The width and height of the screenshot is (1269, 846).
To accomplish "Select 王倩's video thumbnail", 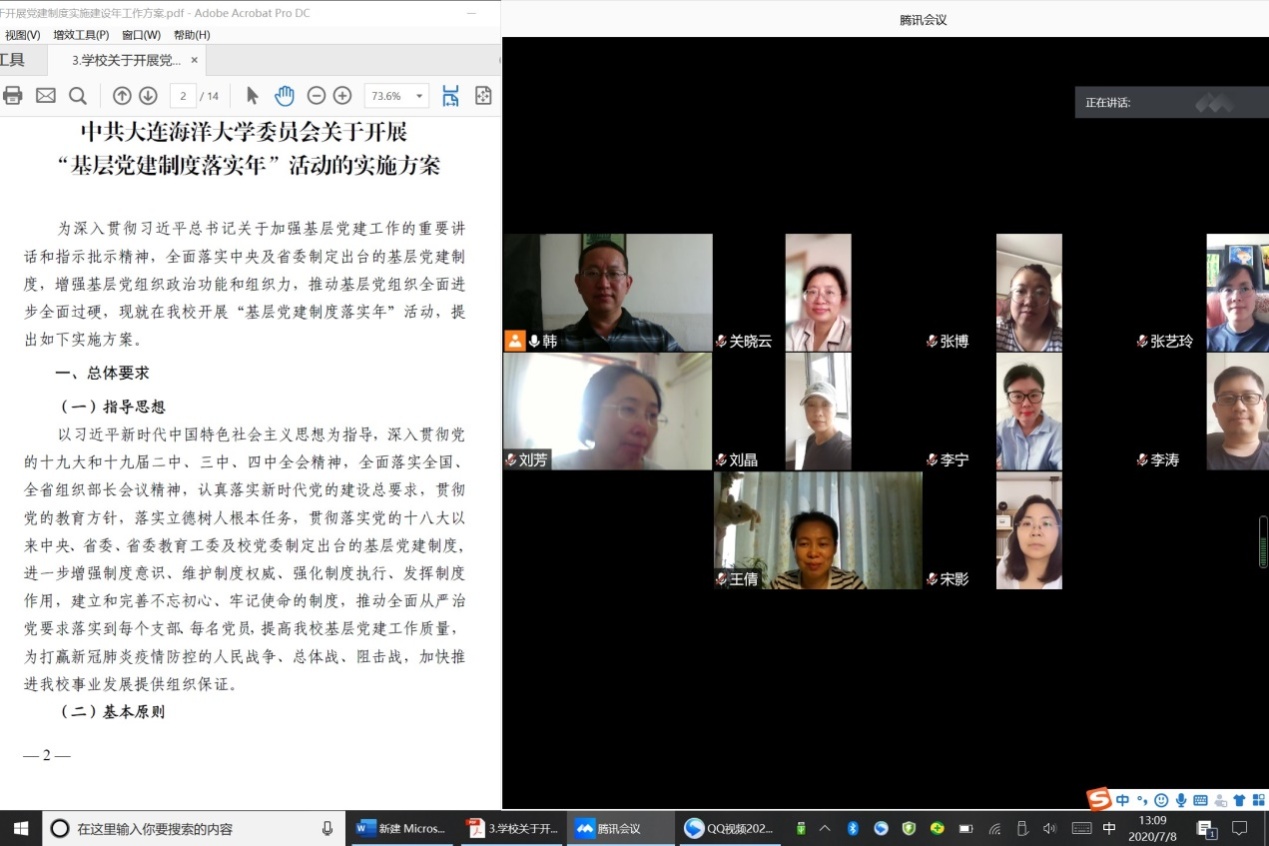I will pyautogui.click(x=818, y=531).
